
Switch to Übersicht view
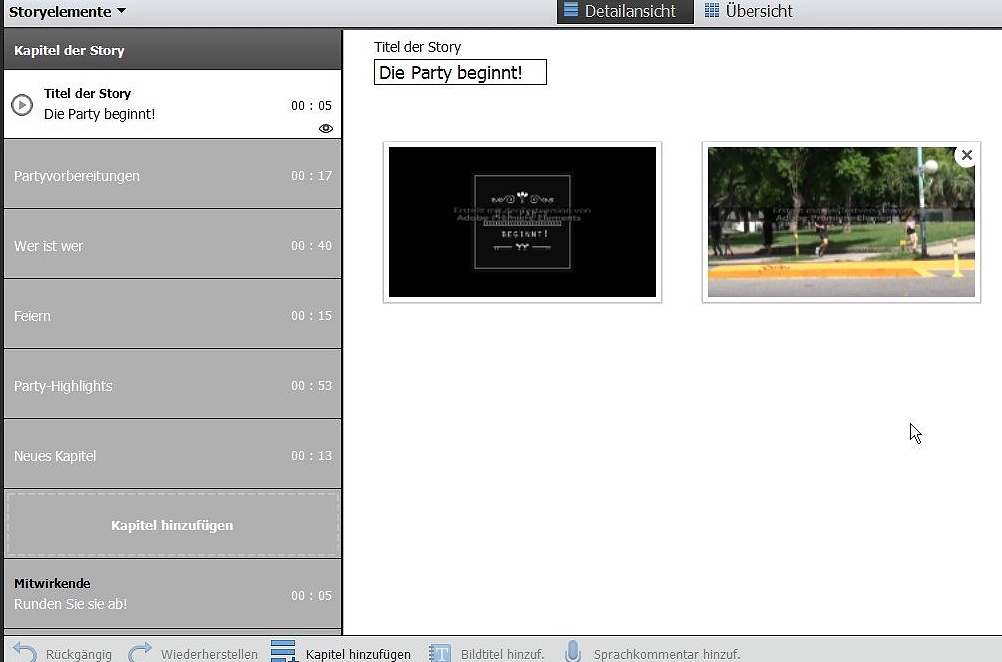(748, 12)
